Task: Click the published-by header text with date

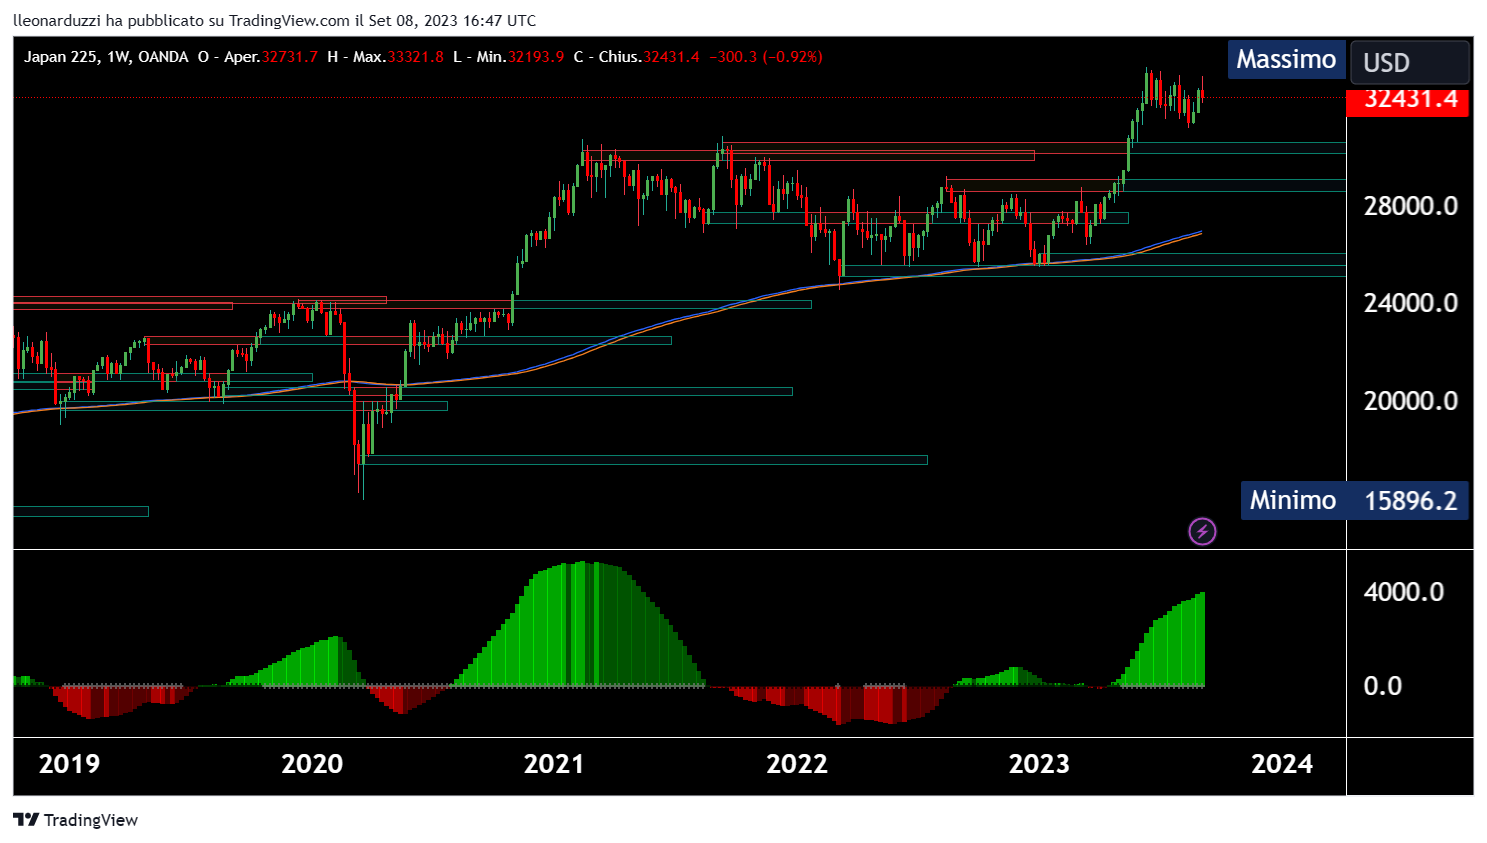Action: (x=275, y=20)
